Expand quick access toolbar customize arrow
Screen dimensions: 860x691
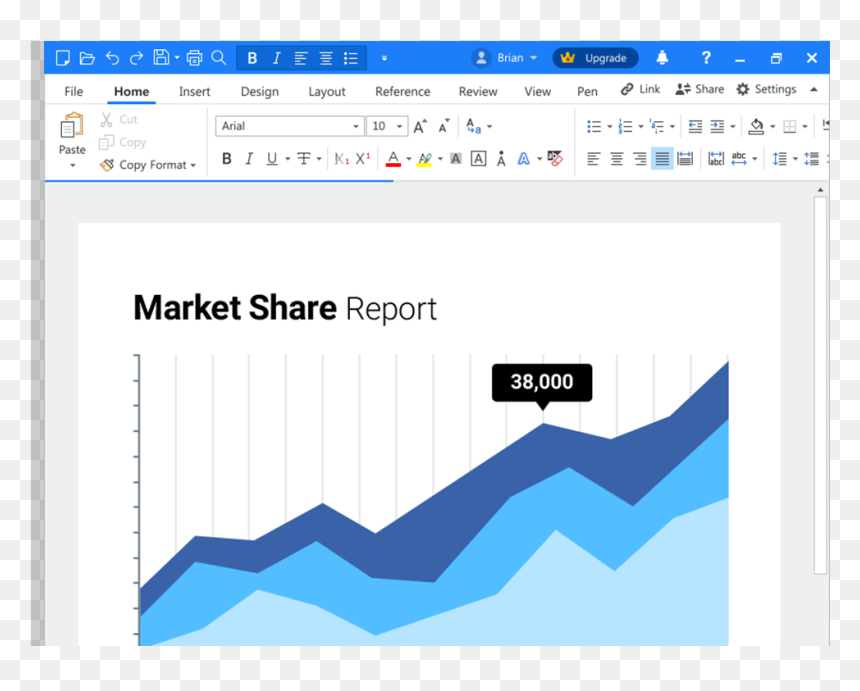384,58
